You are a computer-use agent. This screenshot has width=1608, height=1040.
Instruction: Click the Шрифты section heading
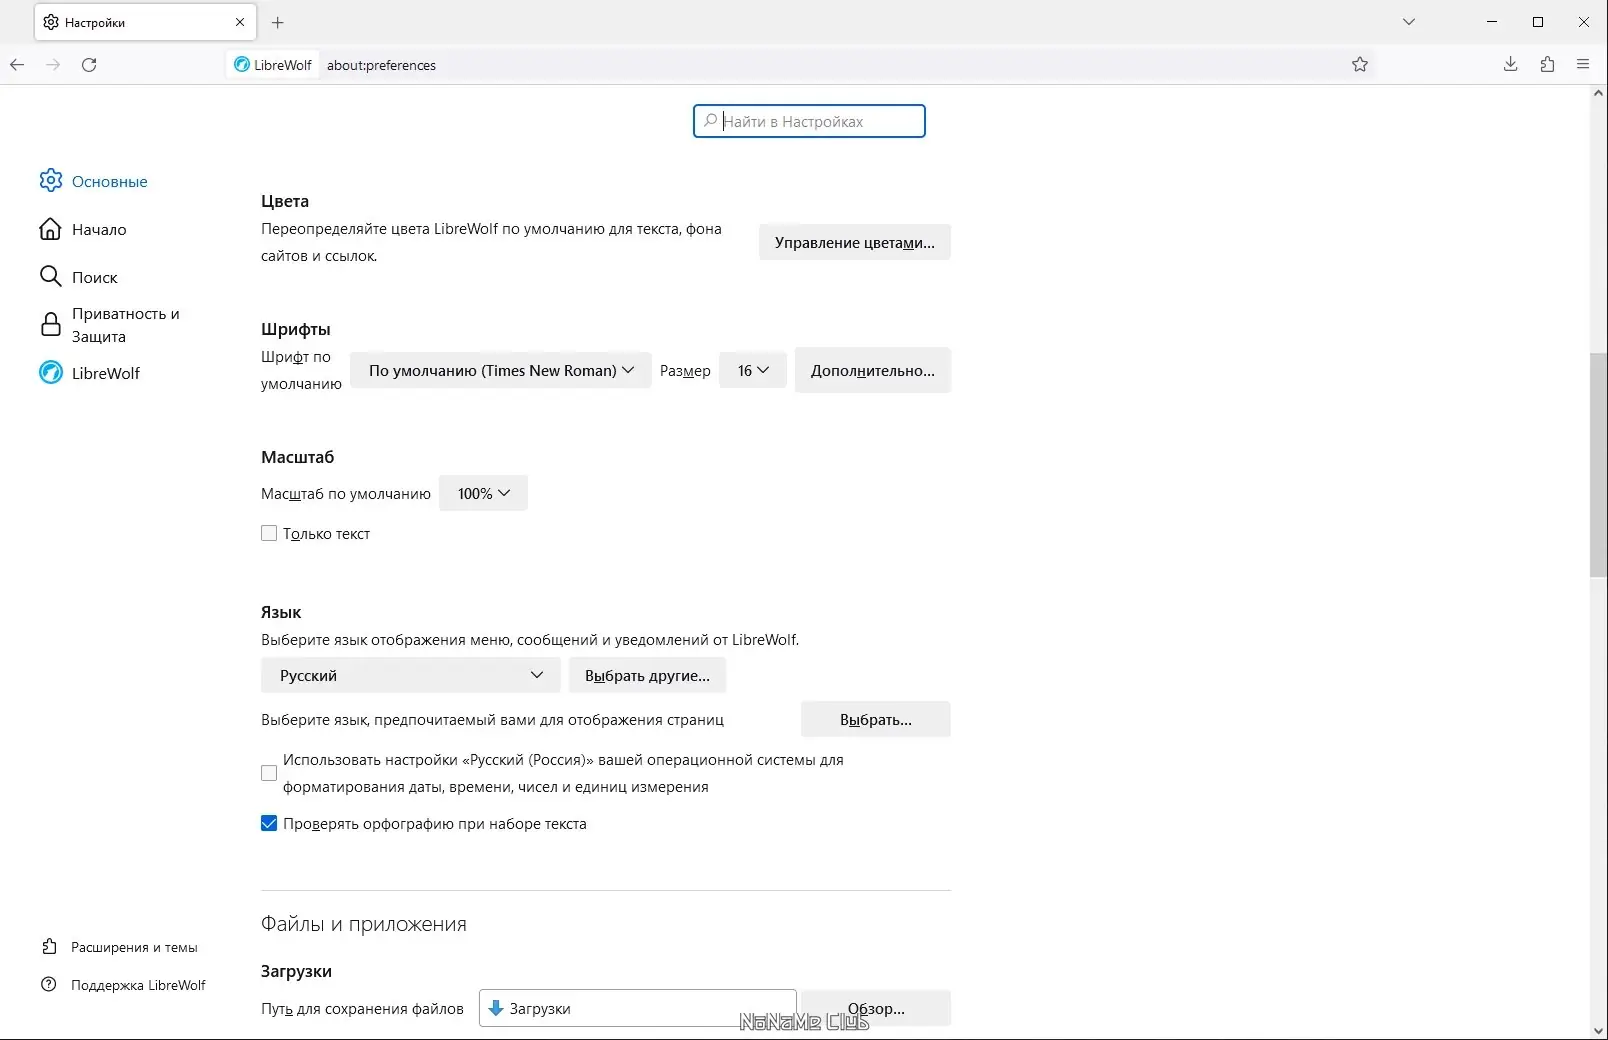tap(295, 329)
